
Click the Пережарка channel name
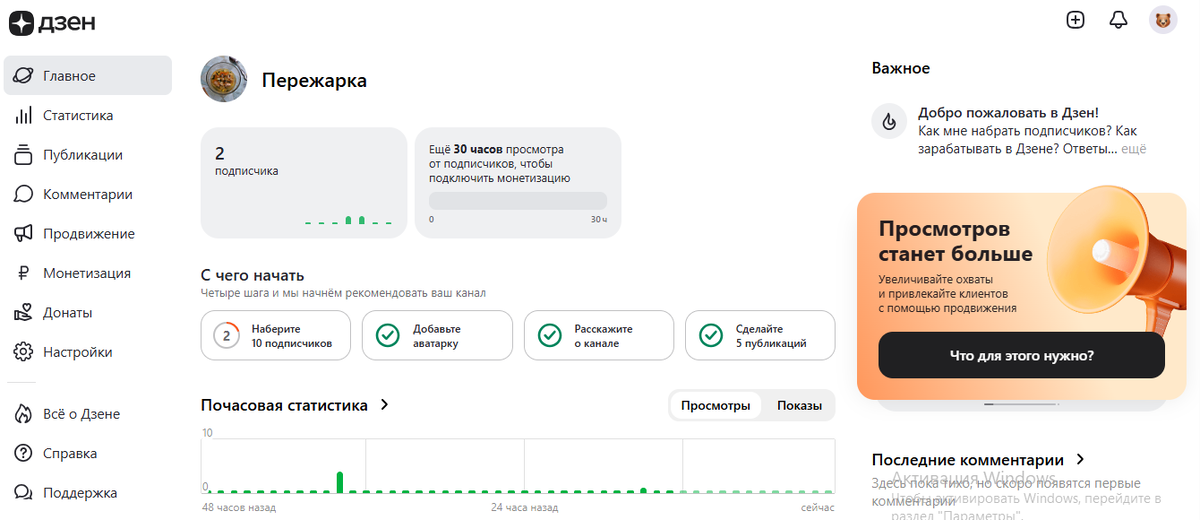(314, 81)
